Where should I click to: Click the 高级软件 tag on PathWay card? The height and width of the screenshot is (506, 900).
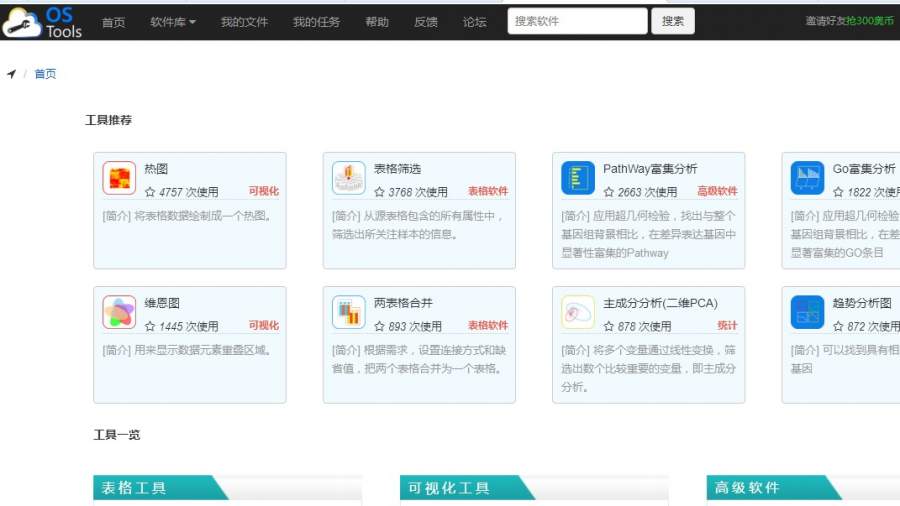[717, 191]
